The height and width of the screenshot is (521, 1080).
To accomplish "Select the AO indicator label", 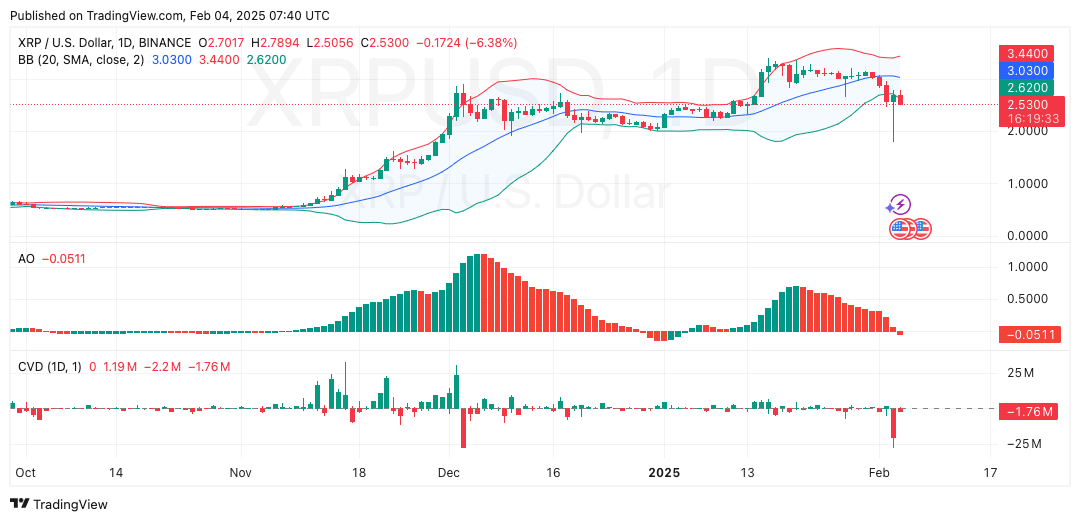I will (27, 259).
